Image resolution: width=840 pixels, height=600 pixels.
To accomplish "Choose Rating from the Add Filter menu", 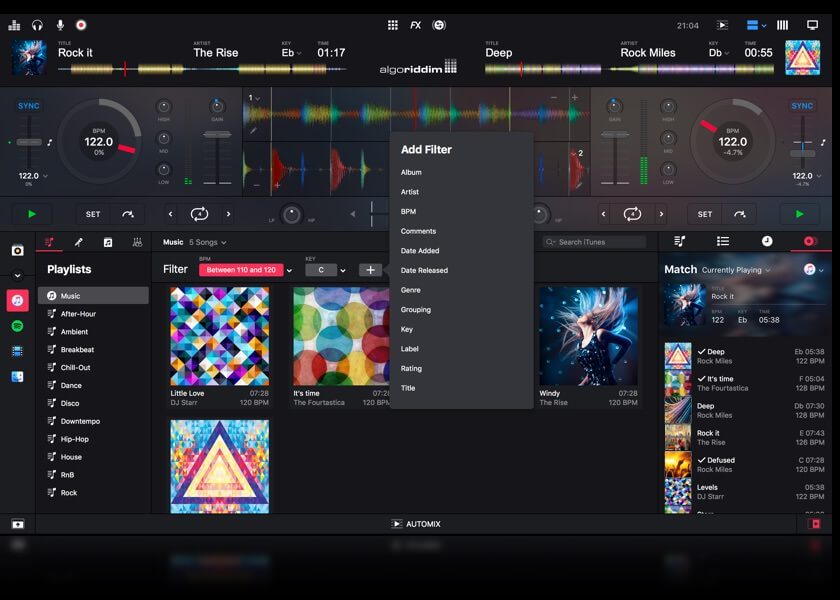I will pyautogui.click(x=411, y=368).
